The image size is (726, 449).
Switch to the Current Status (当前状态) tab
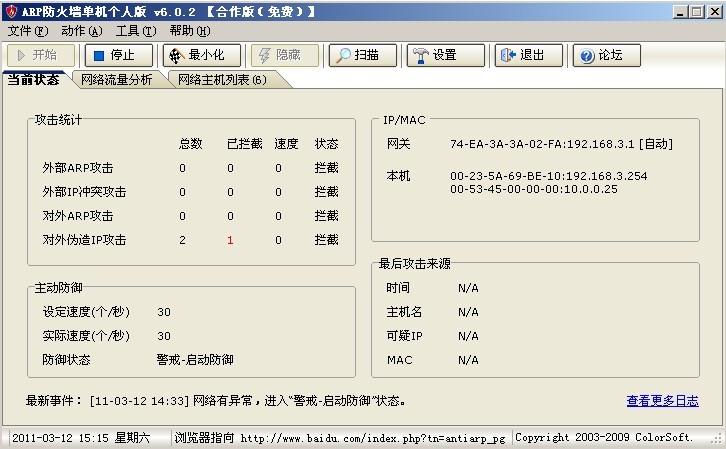pyautogui.click(x=33, y=80)
